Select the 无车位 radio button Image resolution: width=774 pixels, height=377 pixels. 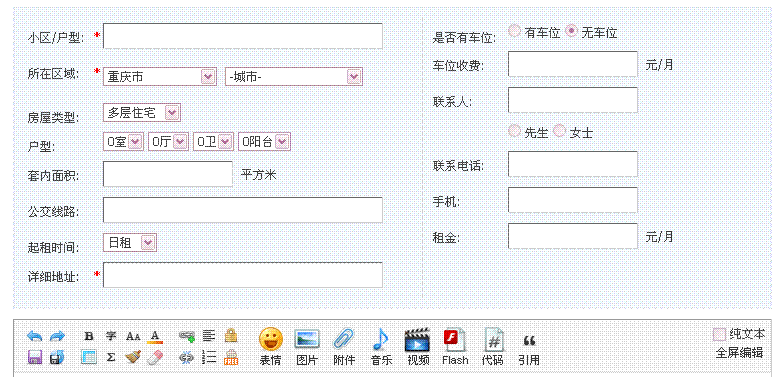[x=572, y=31]
